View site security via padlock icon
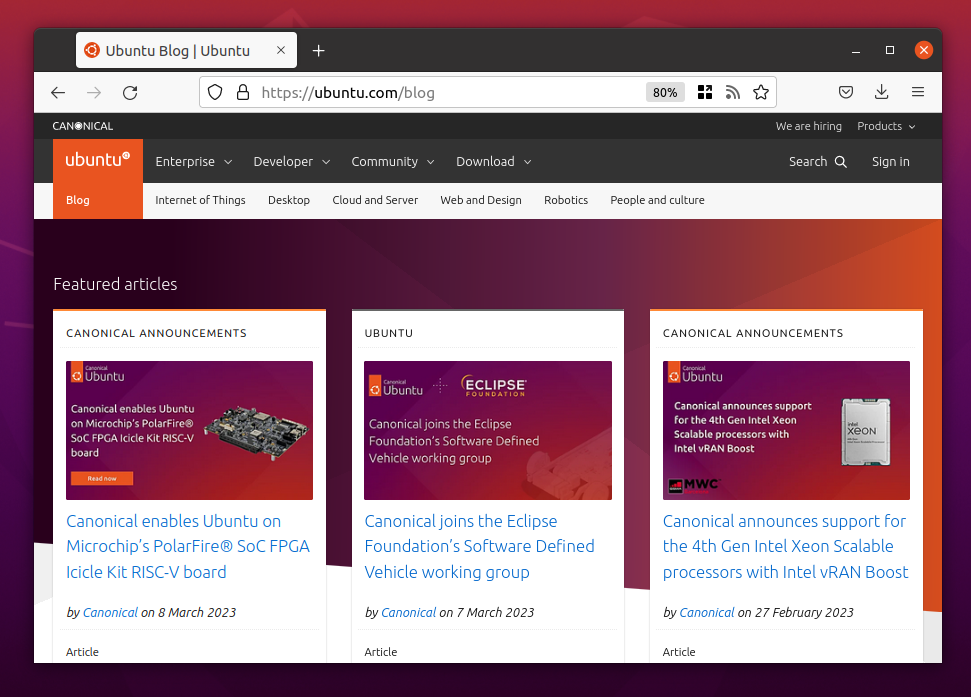This screenshot has height=697, width=971. [x=243, y=92]
